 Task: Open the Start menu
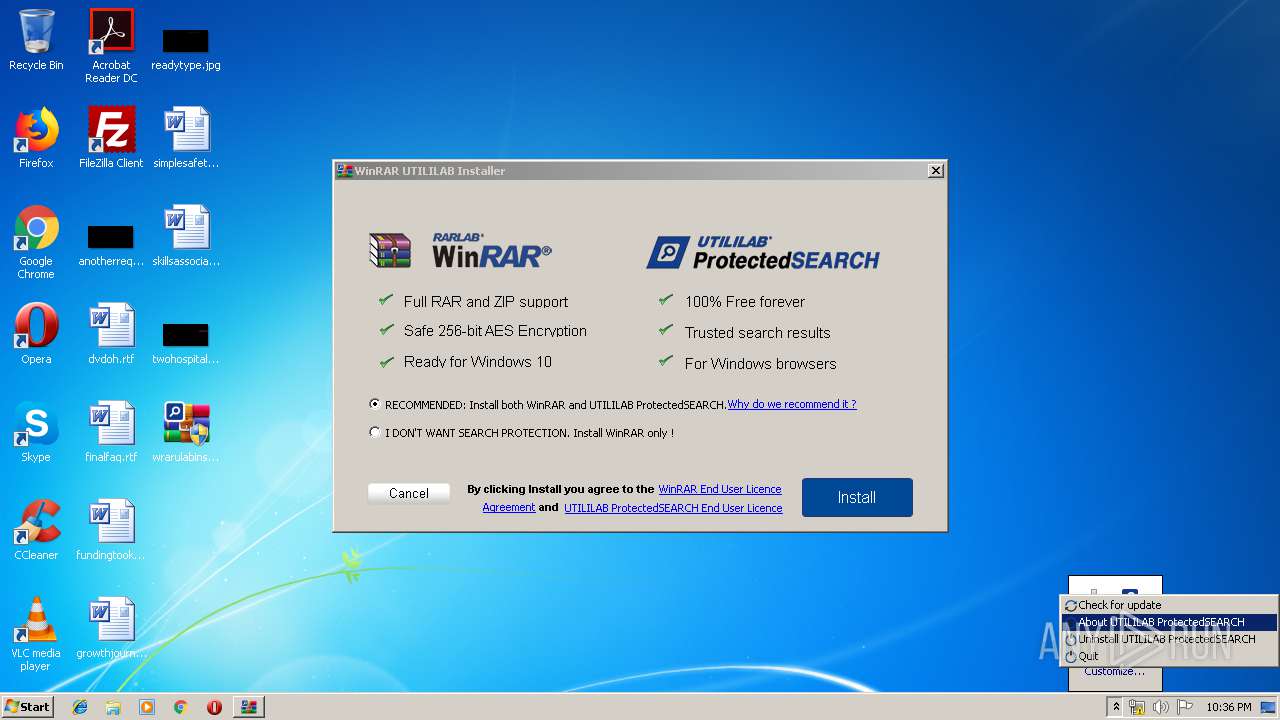(x=27, y=707)
